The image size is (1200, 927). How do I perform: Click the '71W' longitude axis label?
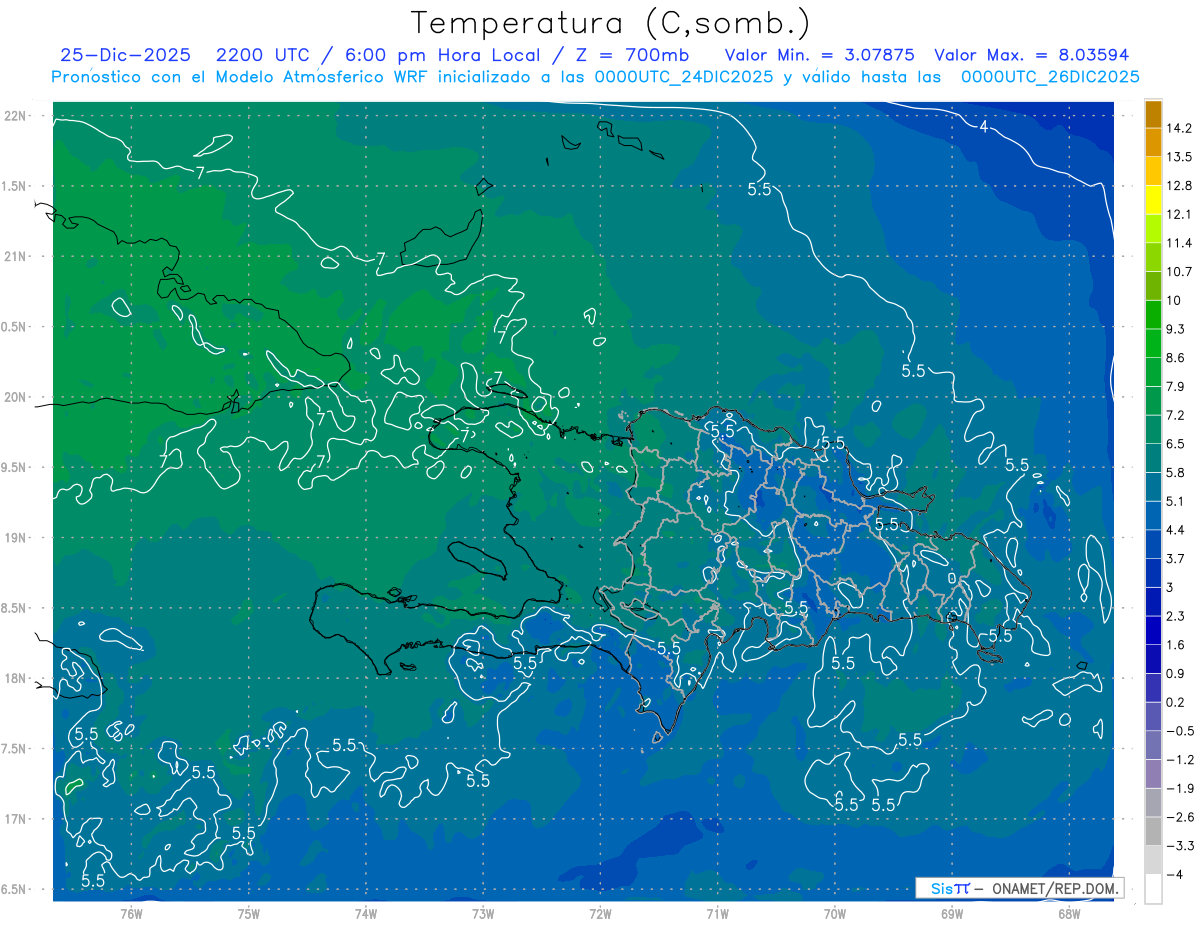[x=717, y=913]
